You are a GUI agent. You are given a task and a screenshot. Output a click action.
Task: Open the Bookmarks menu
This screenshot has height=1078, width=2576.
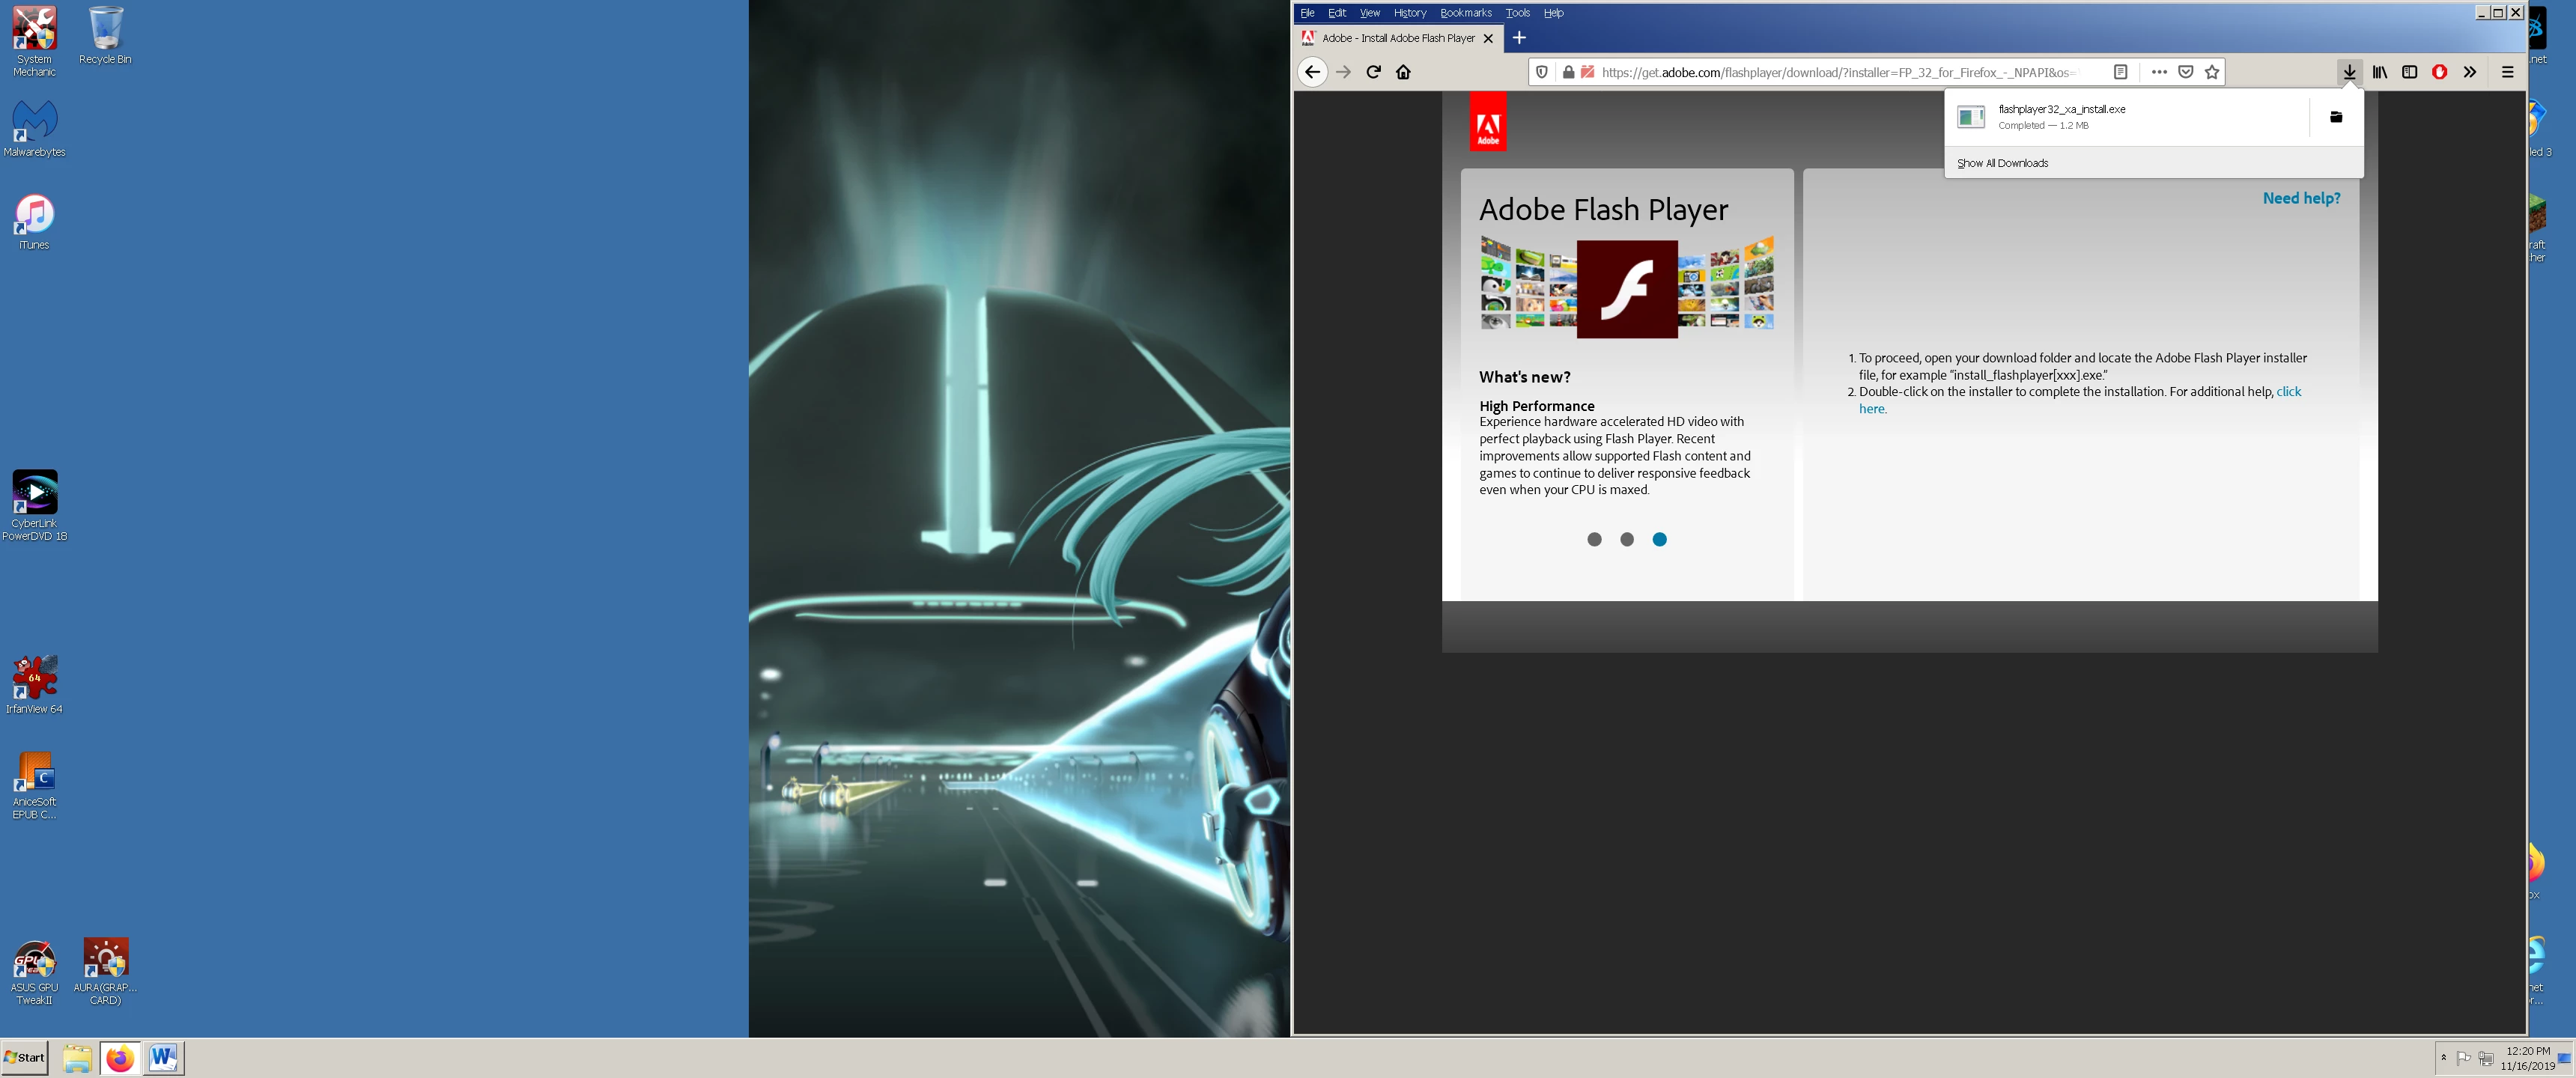pos(1465,13)
